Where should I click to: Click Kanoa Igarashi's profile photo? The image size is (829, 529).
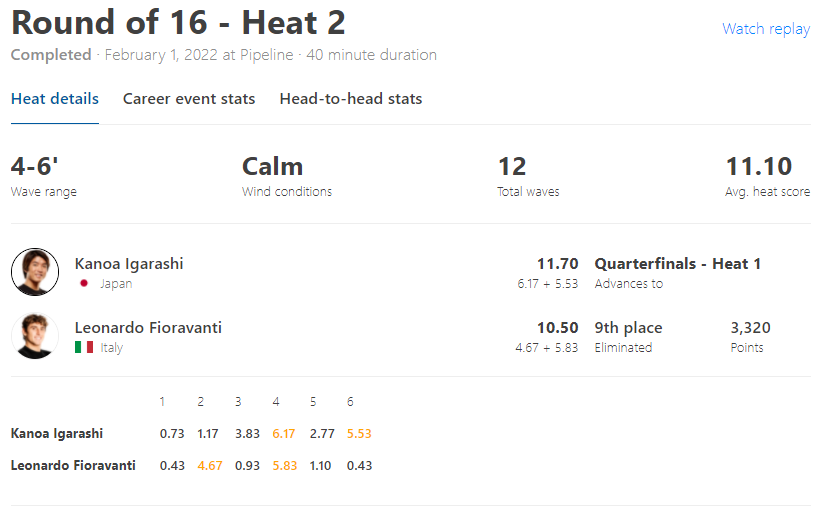click(35, 272)
